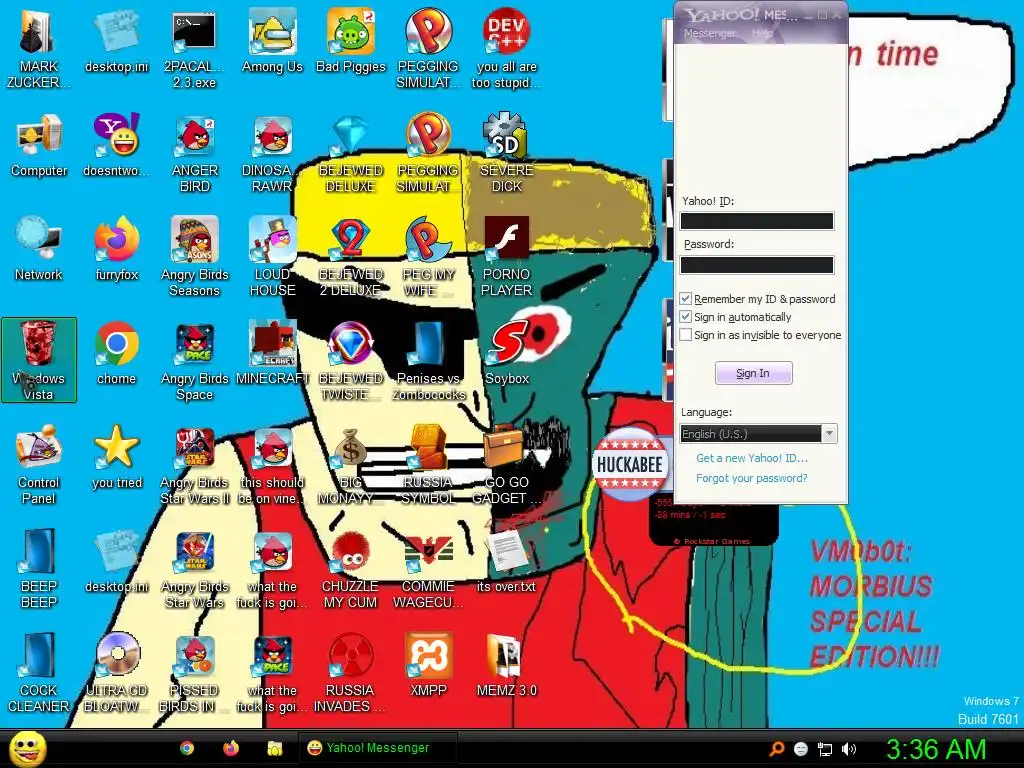
Task: Select the BIG MONAYY money bag icon
Action: (351, 464)
